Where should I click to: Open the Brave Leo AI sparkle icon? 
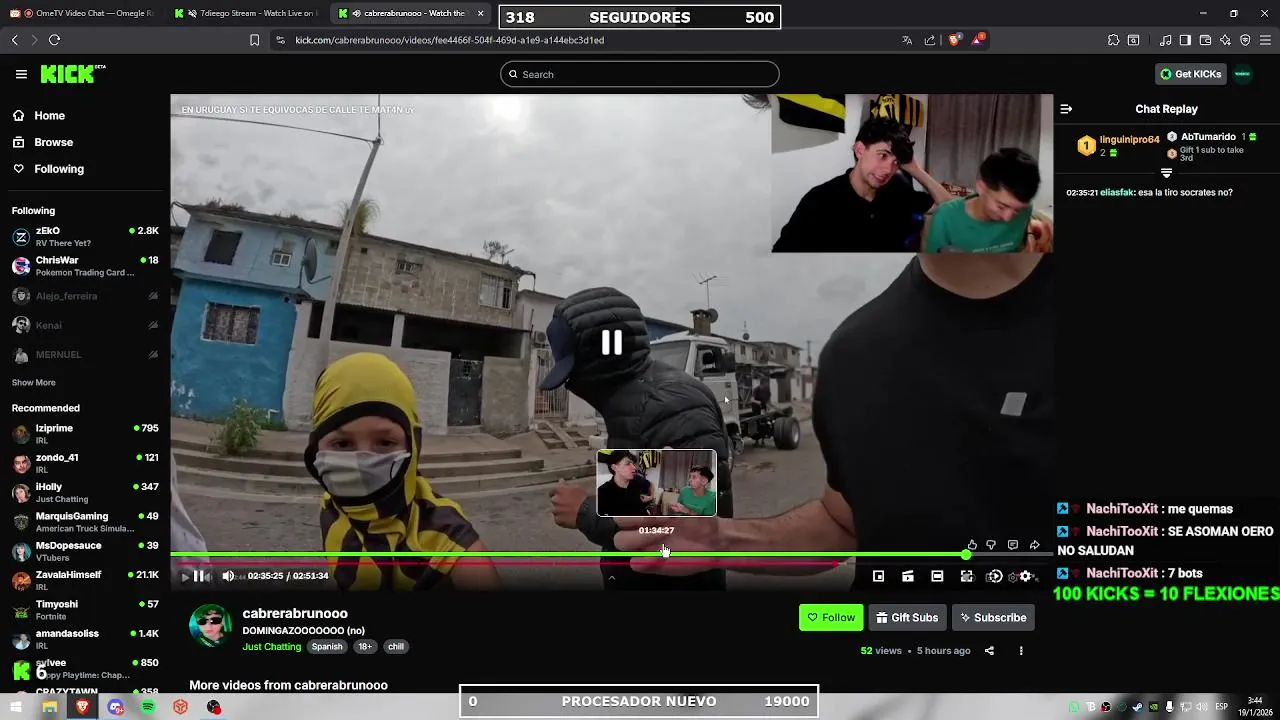point(1225,40)
